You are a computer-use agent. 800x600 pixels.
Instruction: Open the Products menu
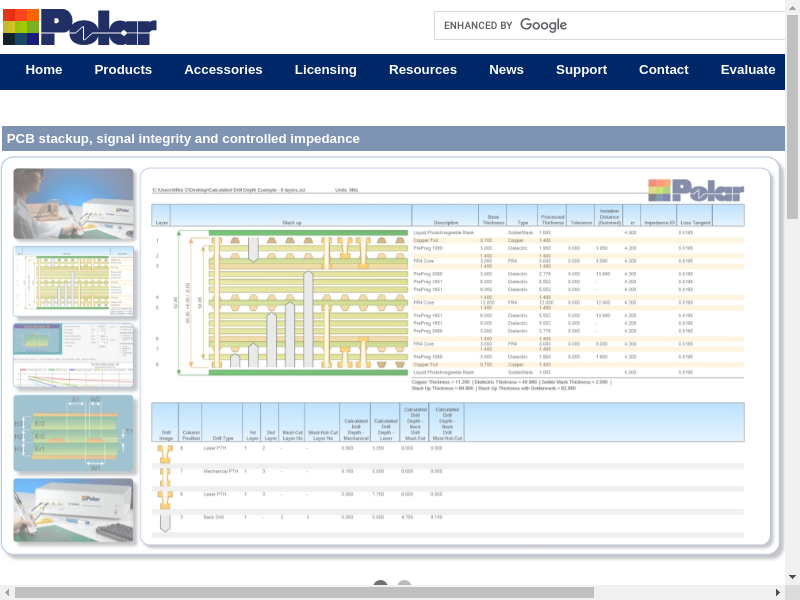click(x=123, y=70)
